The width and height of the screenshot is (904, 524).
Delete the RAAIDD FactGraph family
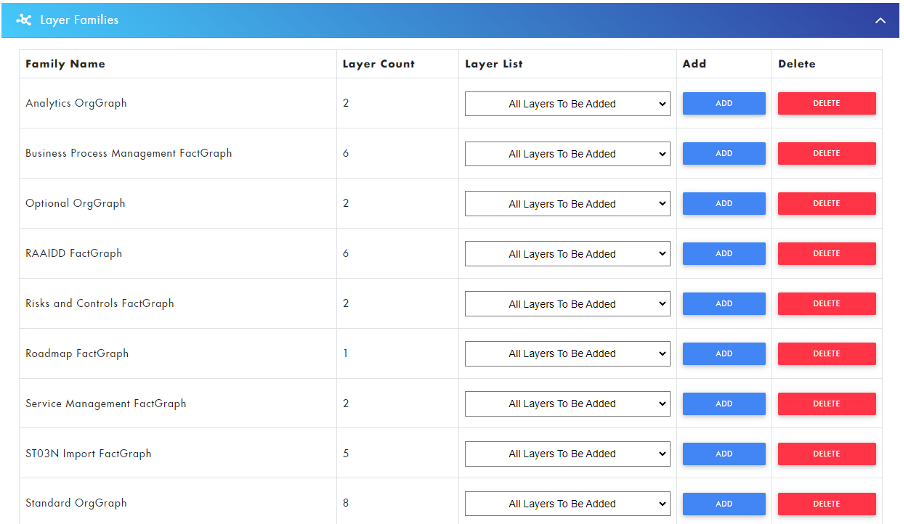[x=826, y=254]
